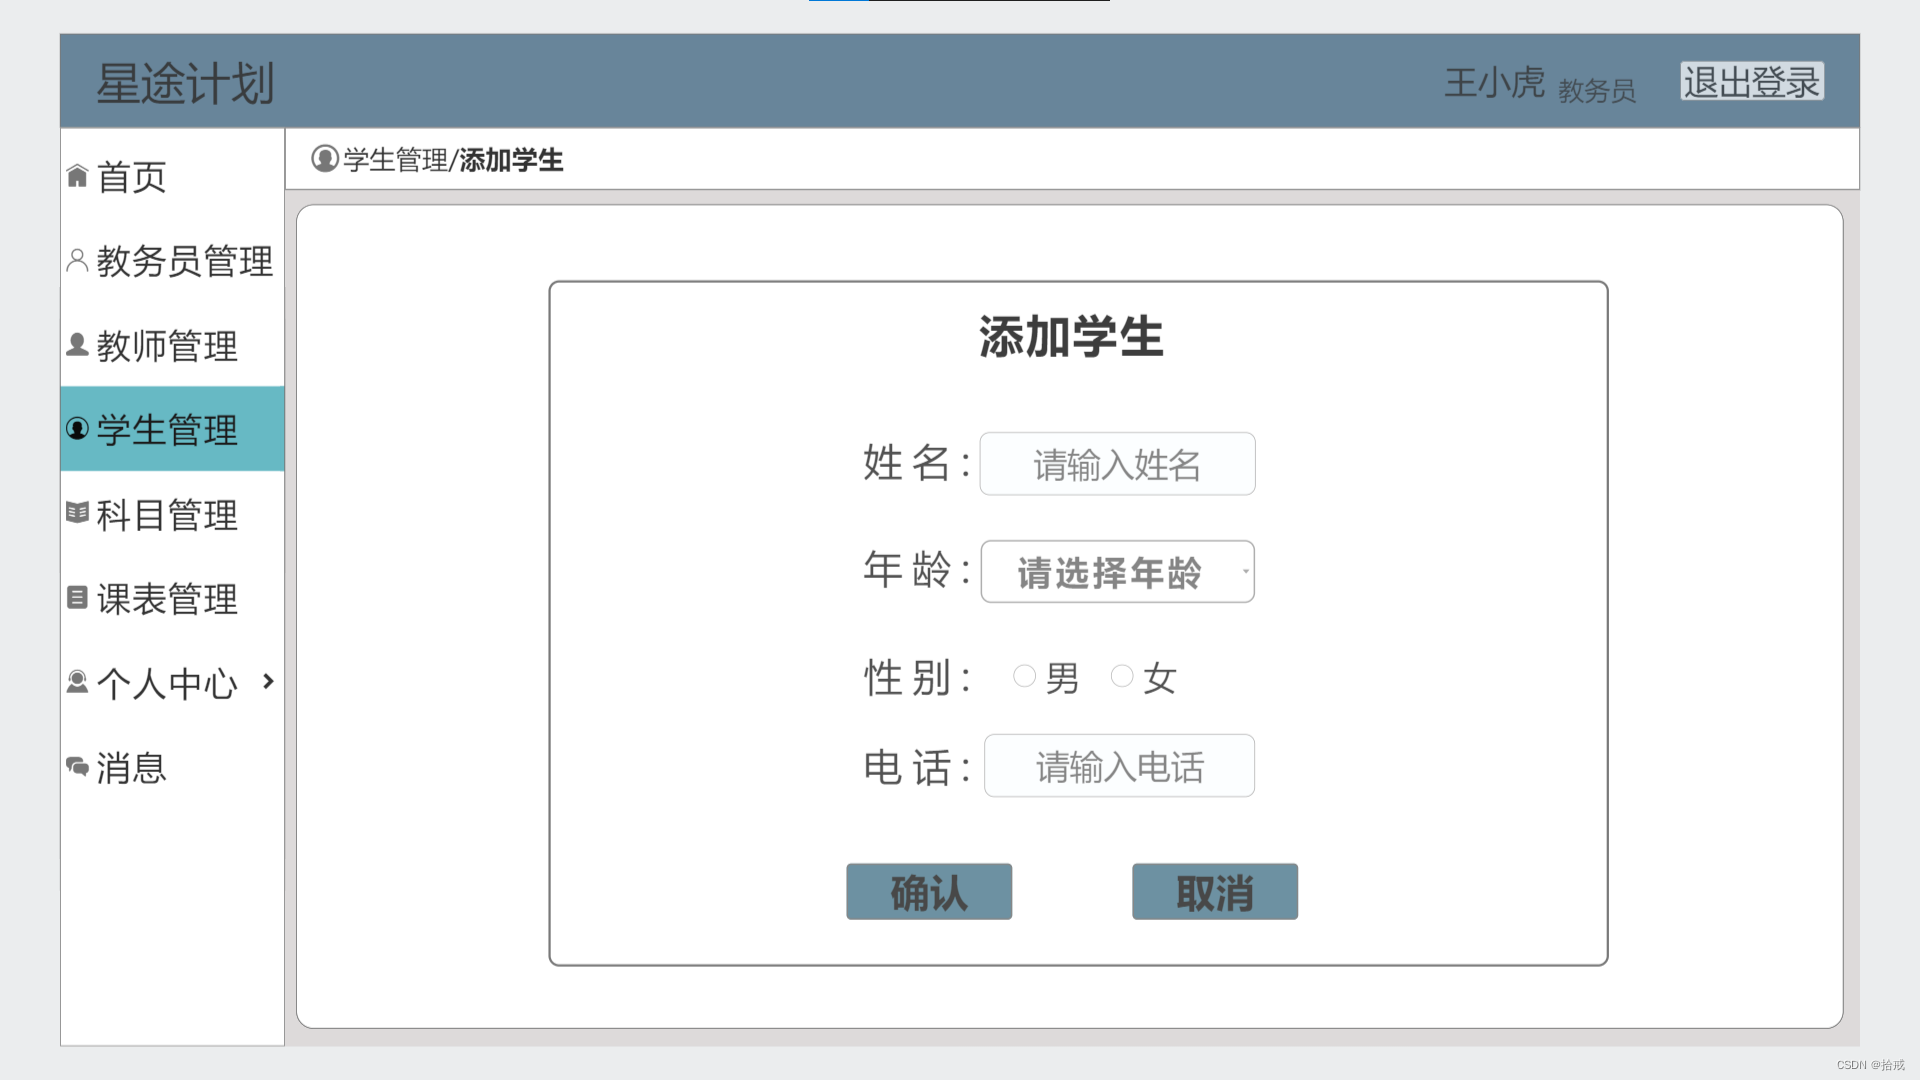Screen dimensions: 1920x1080
Task: Click the profile icon beside 个人中心
Action: click(x=77, y=682)
